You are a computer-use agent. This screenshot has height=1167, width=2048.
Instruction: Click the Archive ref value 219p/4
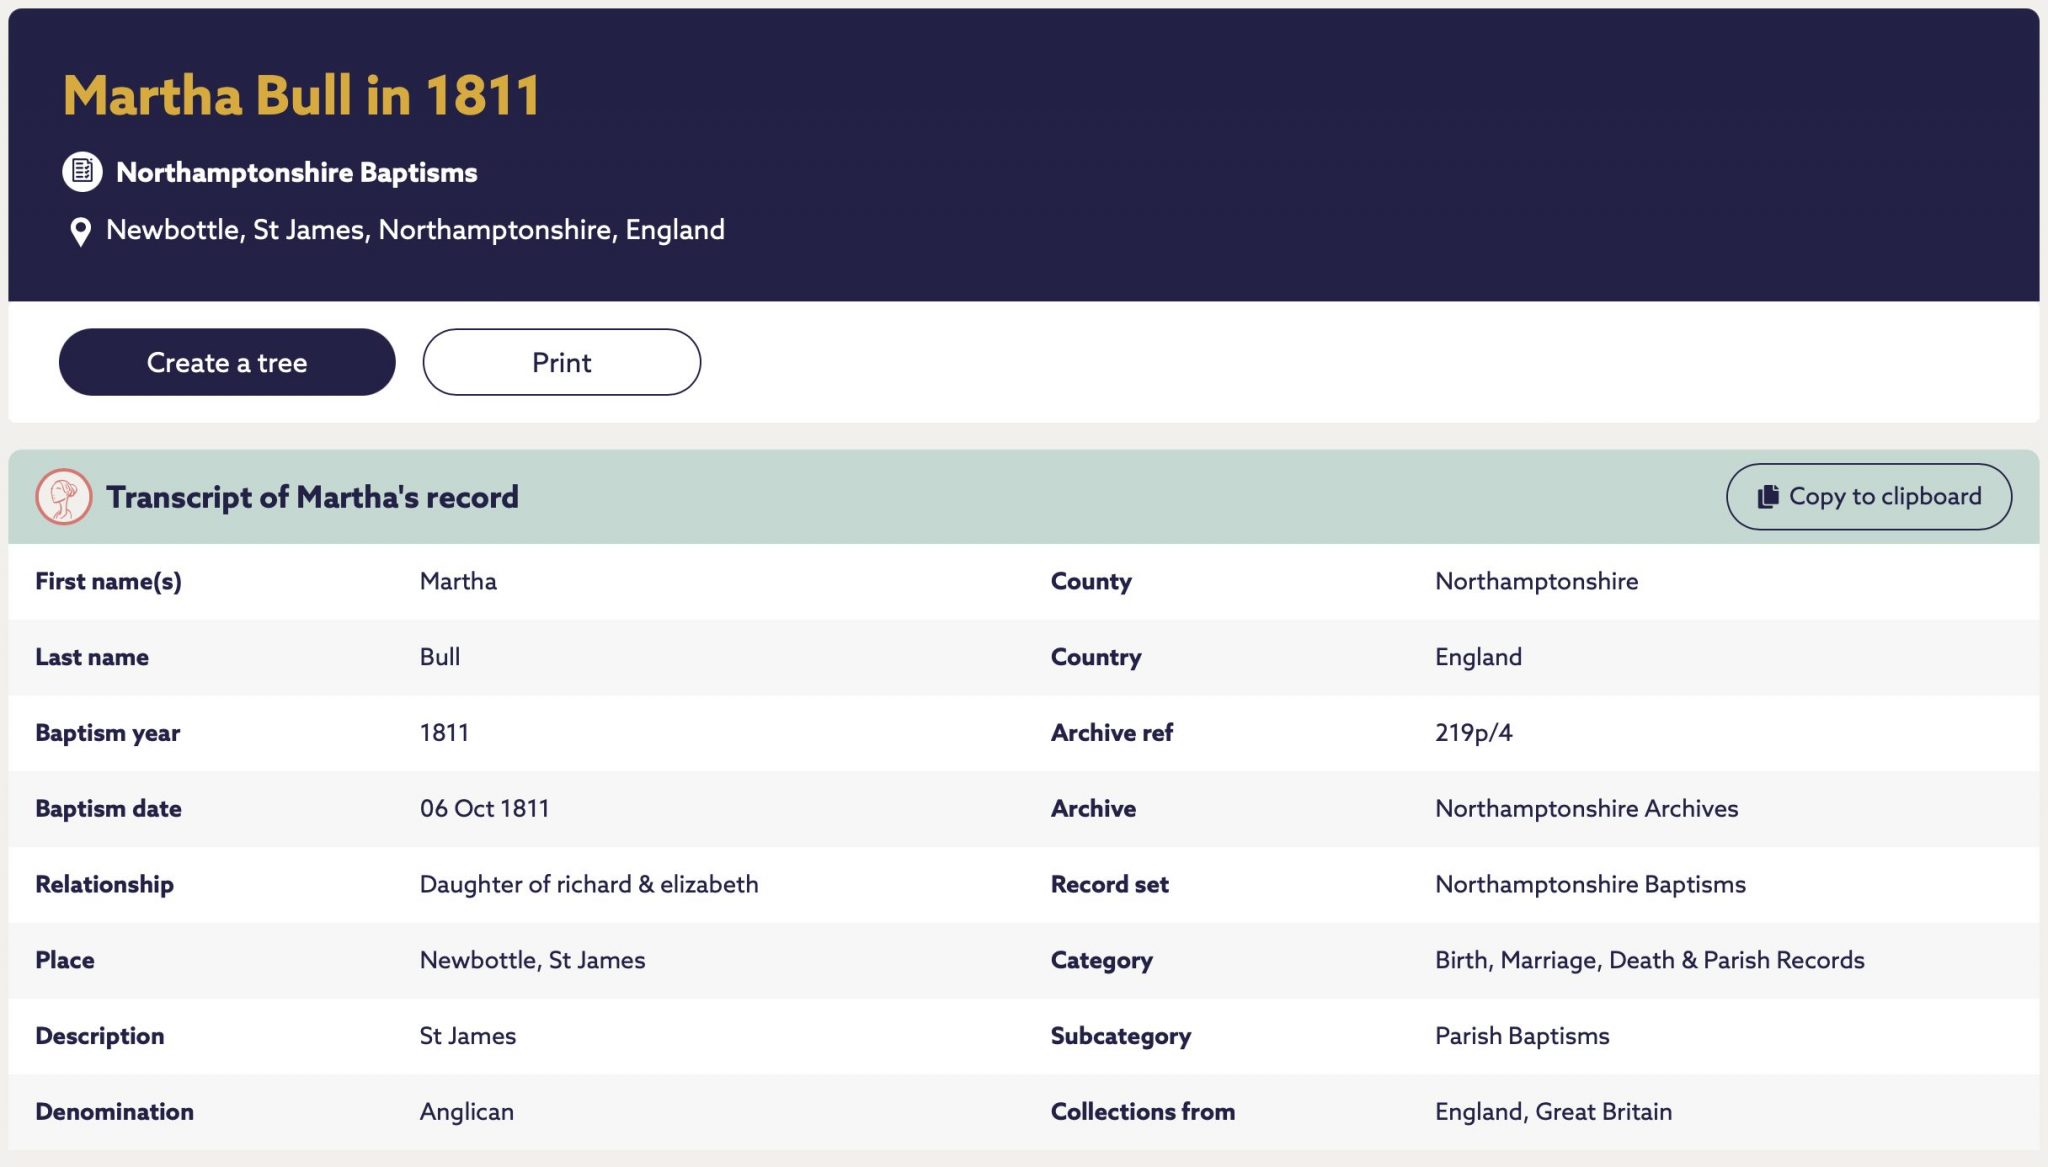(1473, 733)
